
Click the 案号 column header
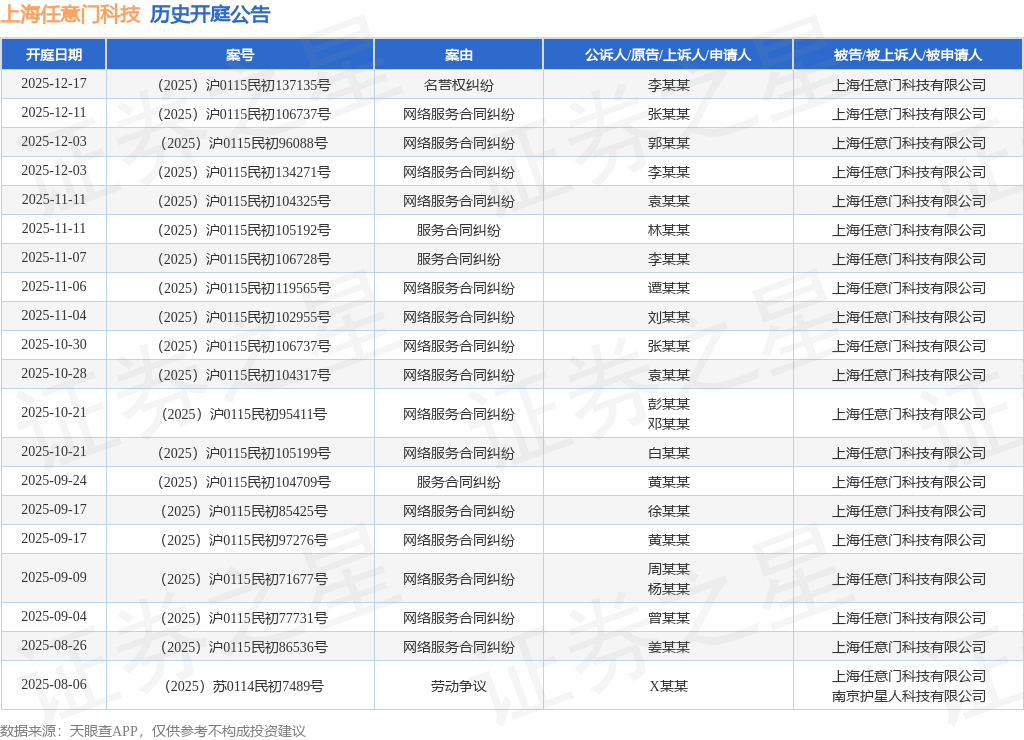pyautogui.click(x=240, y=55)
